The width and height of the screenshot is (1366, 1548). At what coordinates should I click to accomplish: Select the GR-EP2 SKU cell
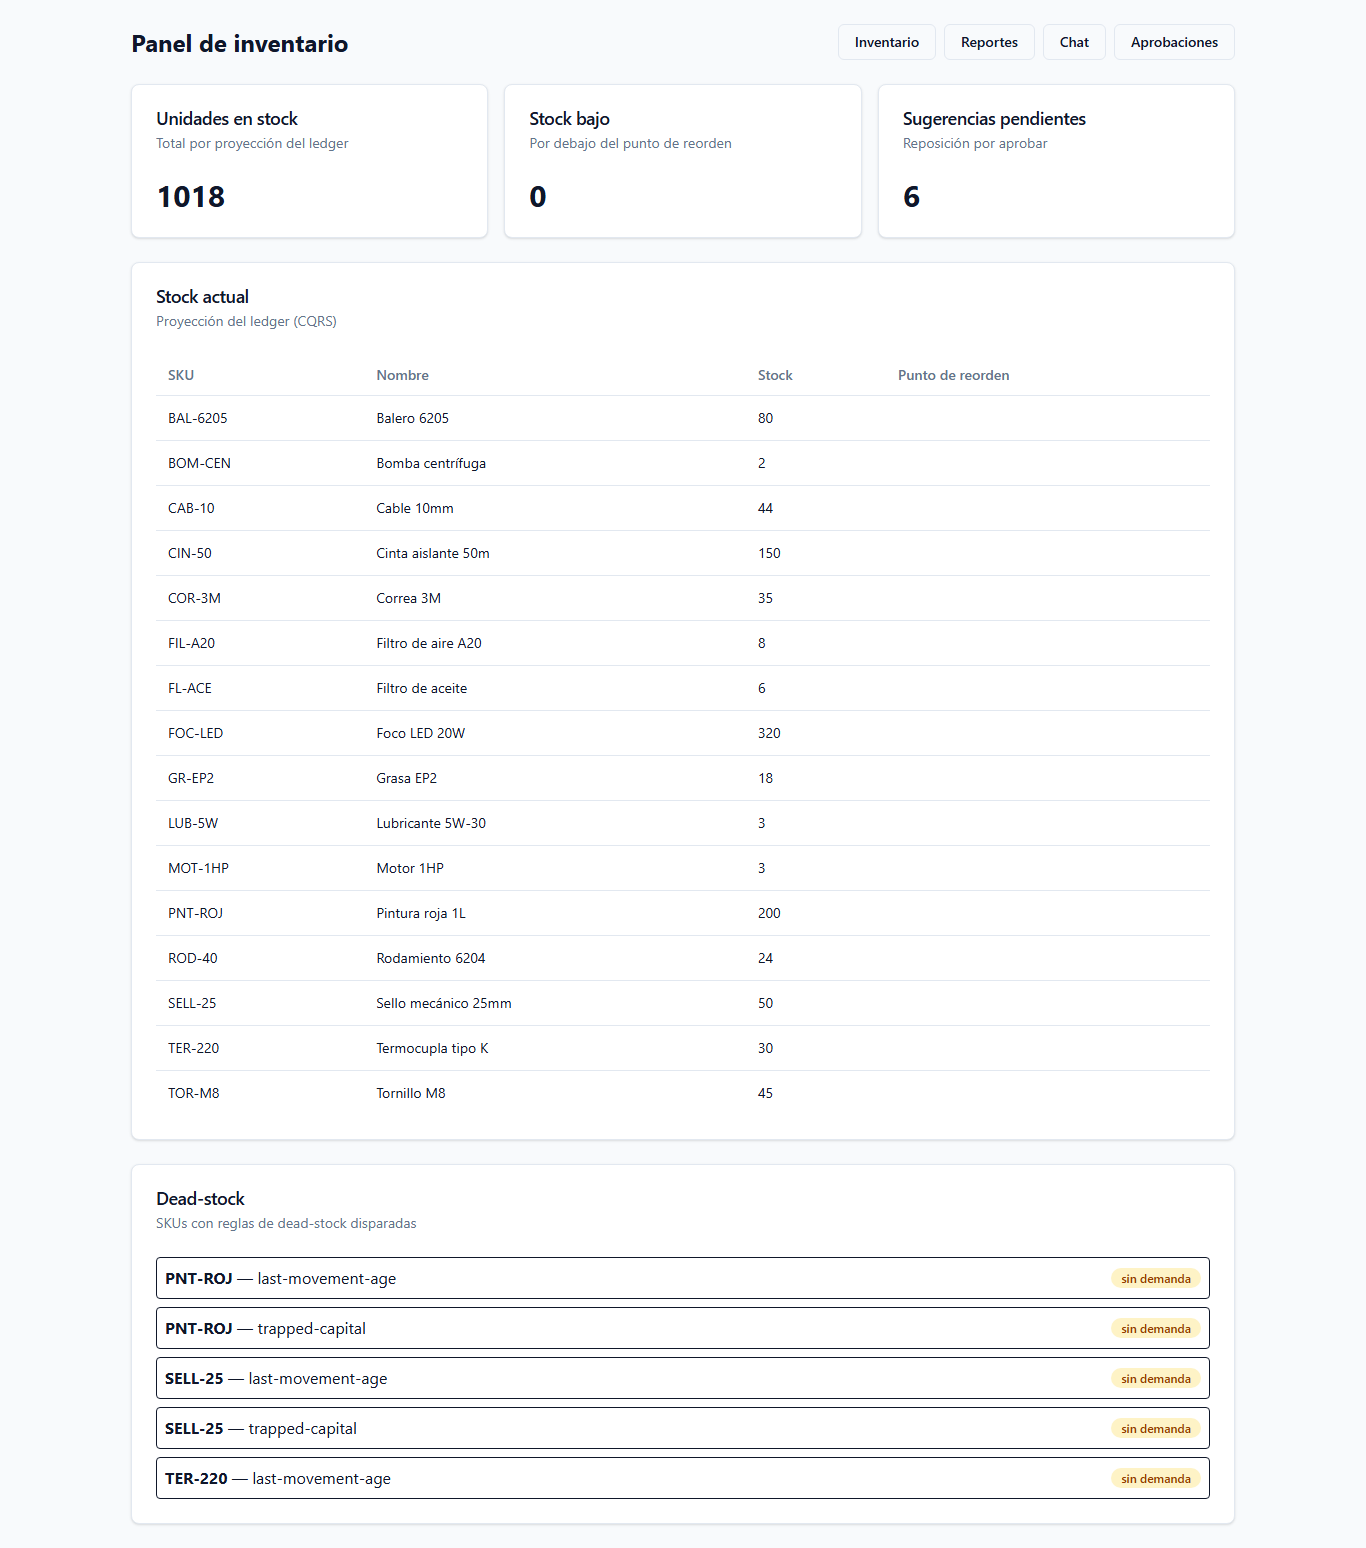(191, 778)
